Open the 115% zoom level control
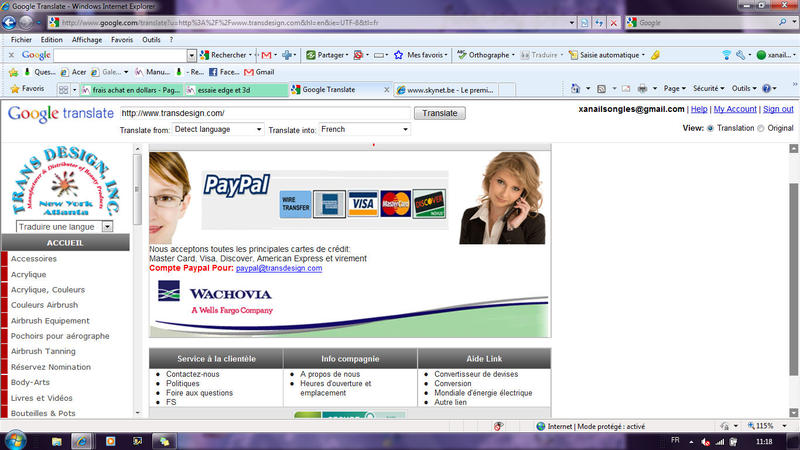The image size is (800, 450). click(770, 425)
